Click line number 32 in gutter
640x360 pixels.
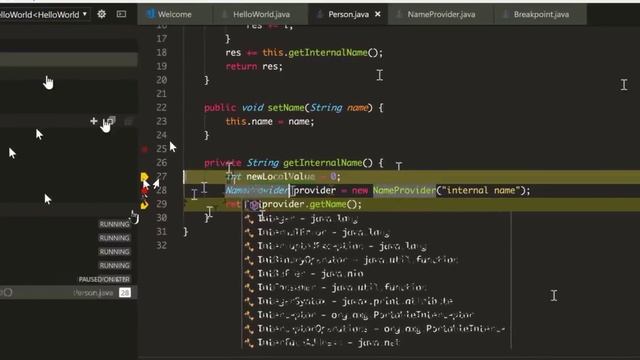(x=162, y=245)
